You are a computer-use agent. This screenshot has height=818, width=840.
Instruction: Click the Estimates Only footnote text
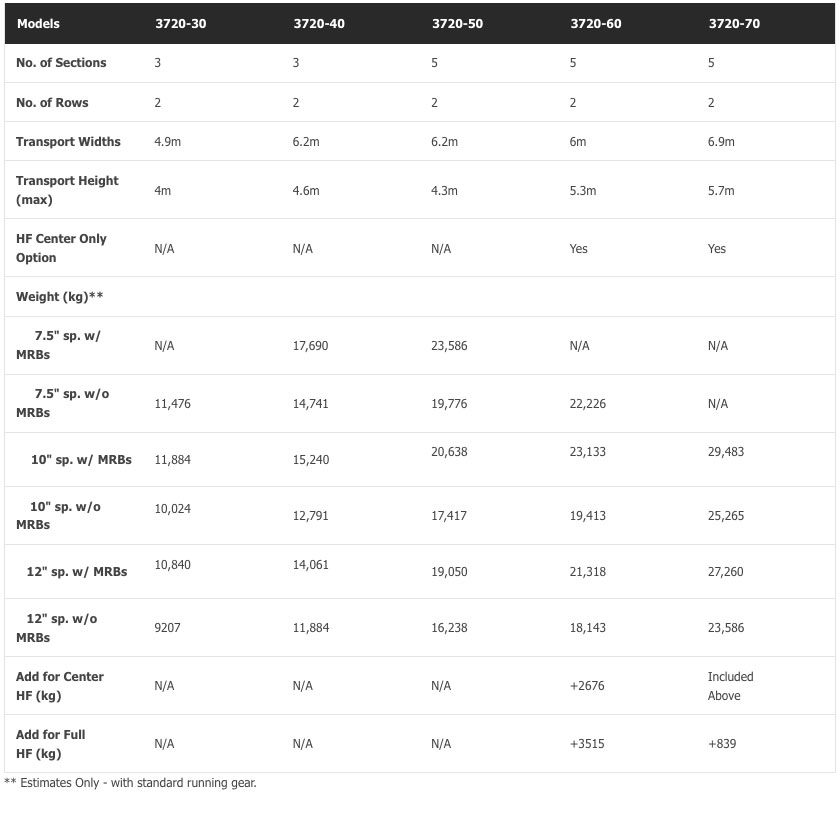tap(131, 783)
